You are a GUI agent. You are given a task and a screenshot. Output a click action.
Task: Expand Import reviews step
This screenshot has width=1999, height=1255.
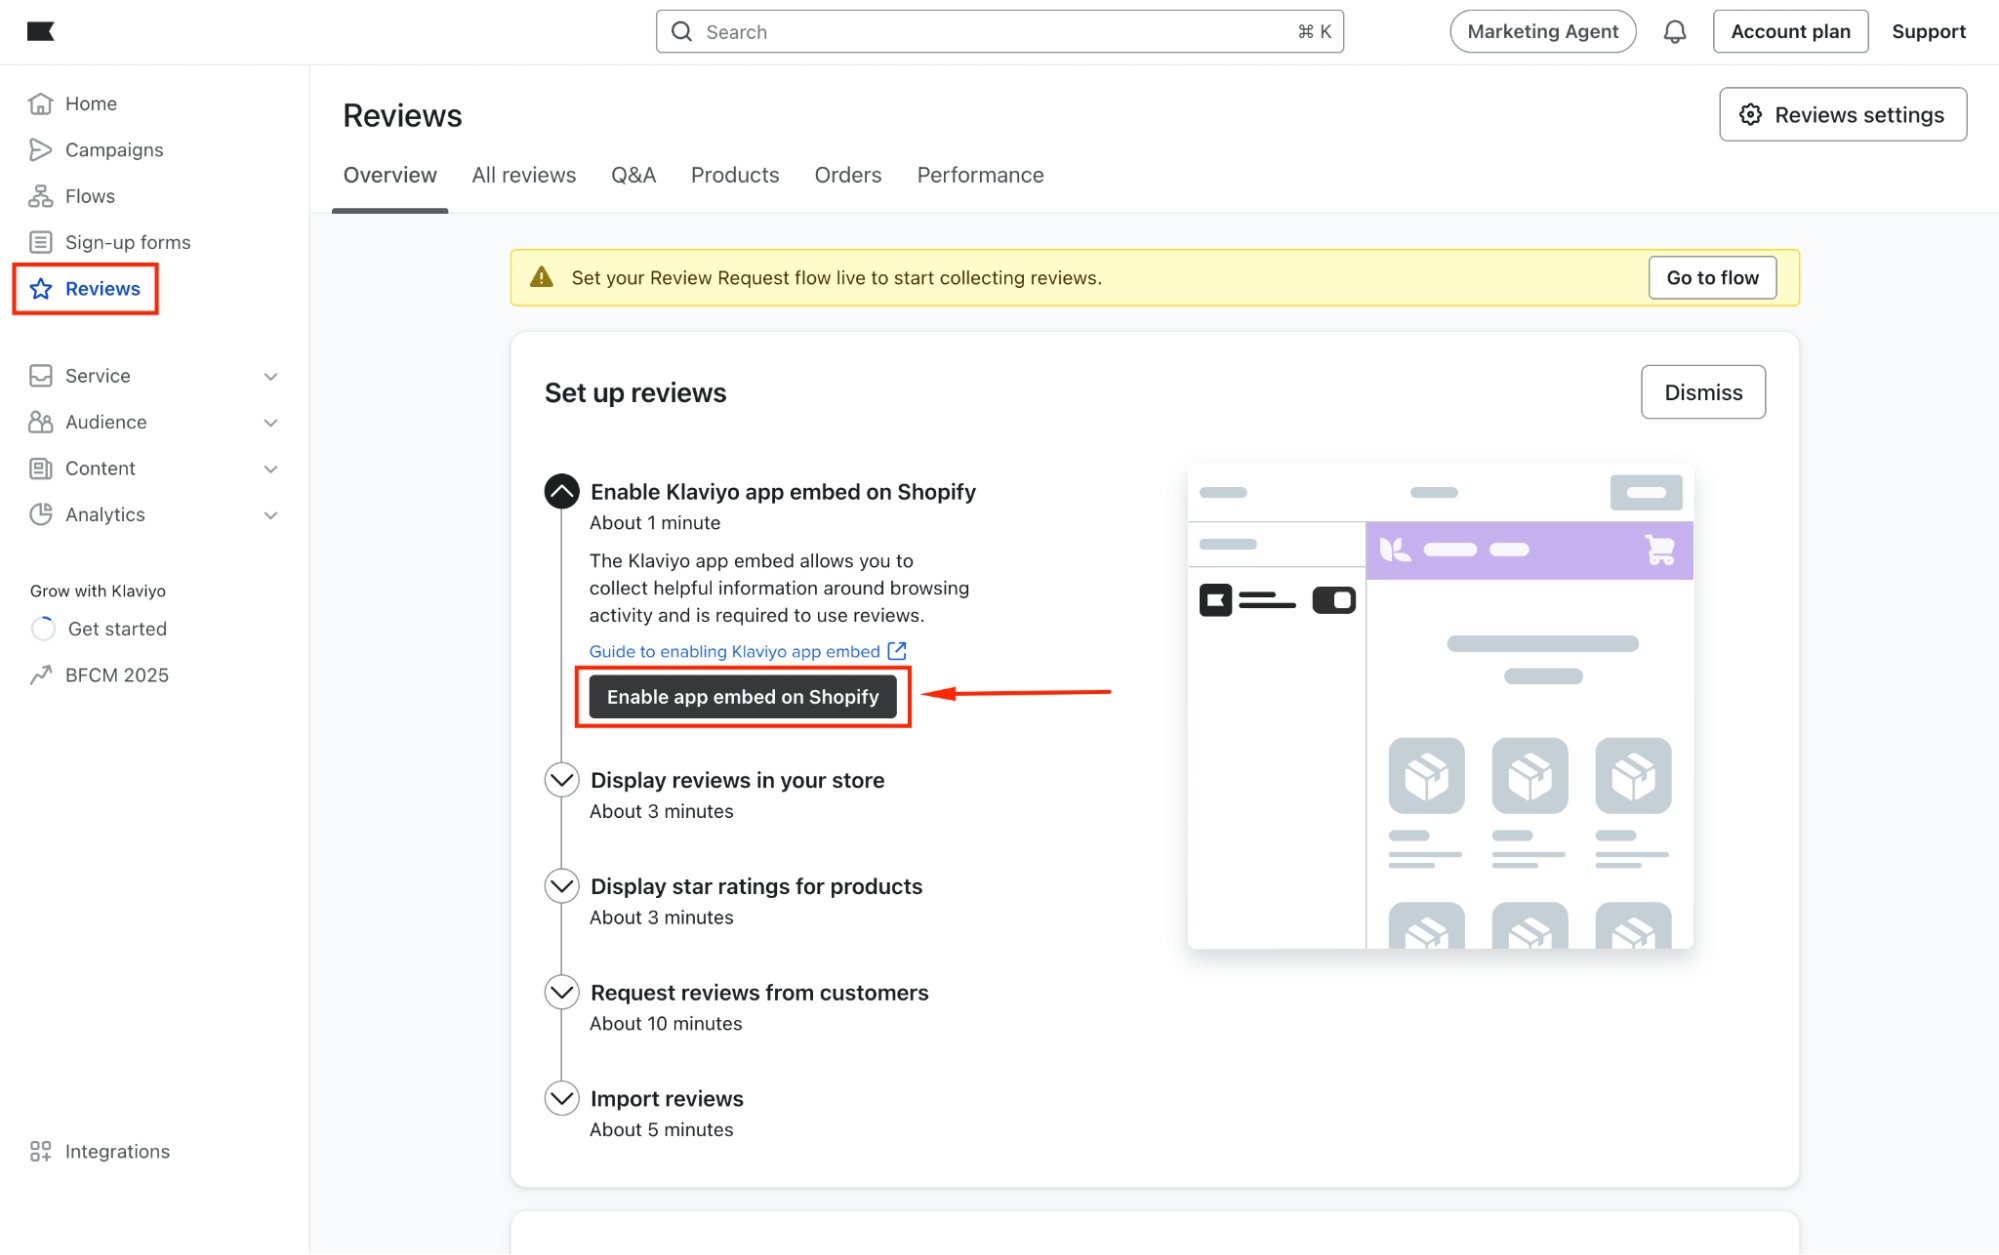[x=562, y=1098]
